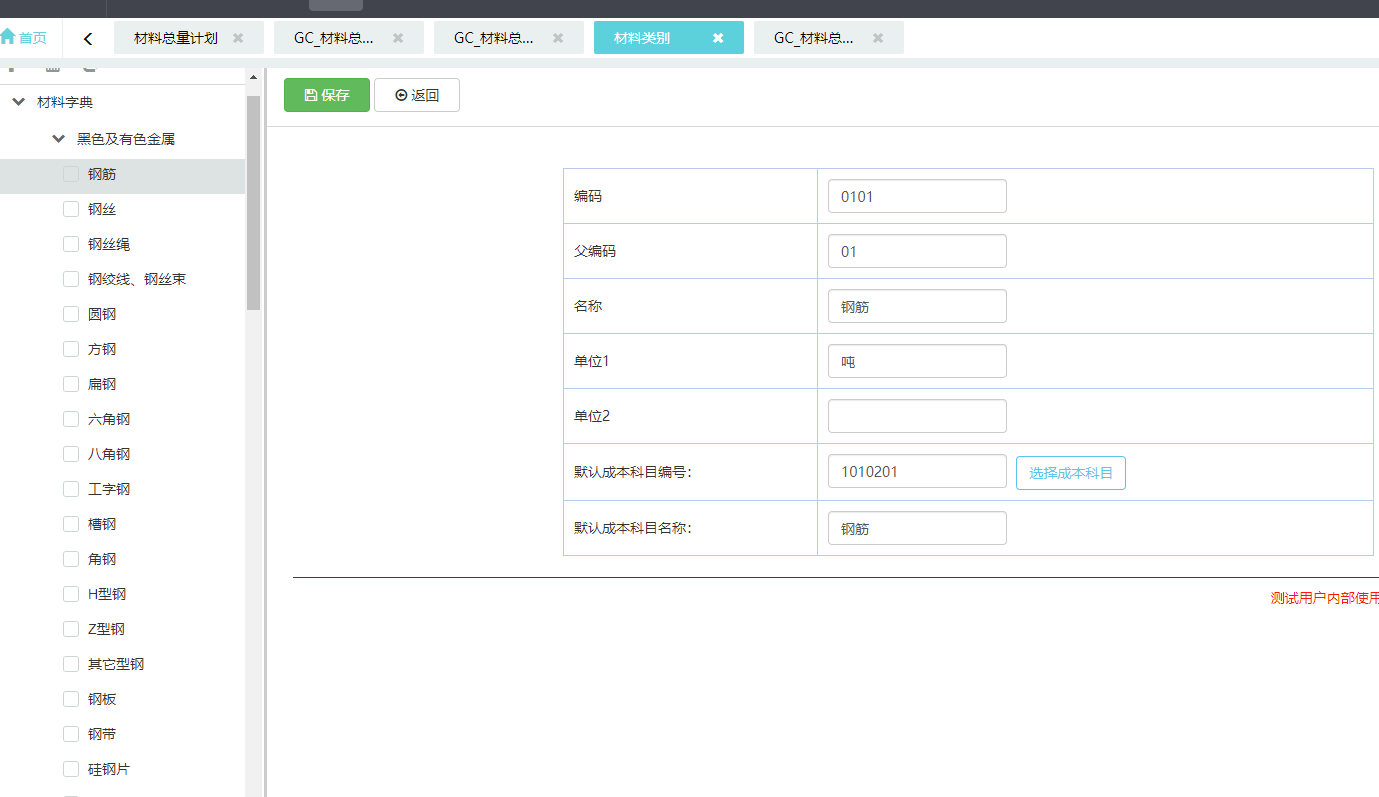Tick the 方钢 checkbox
1379x797 pixels.
(71, 349)
